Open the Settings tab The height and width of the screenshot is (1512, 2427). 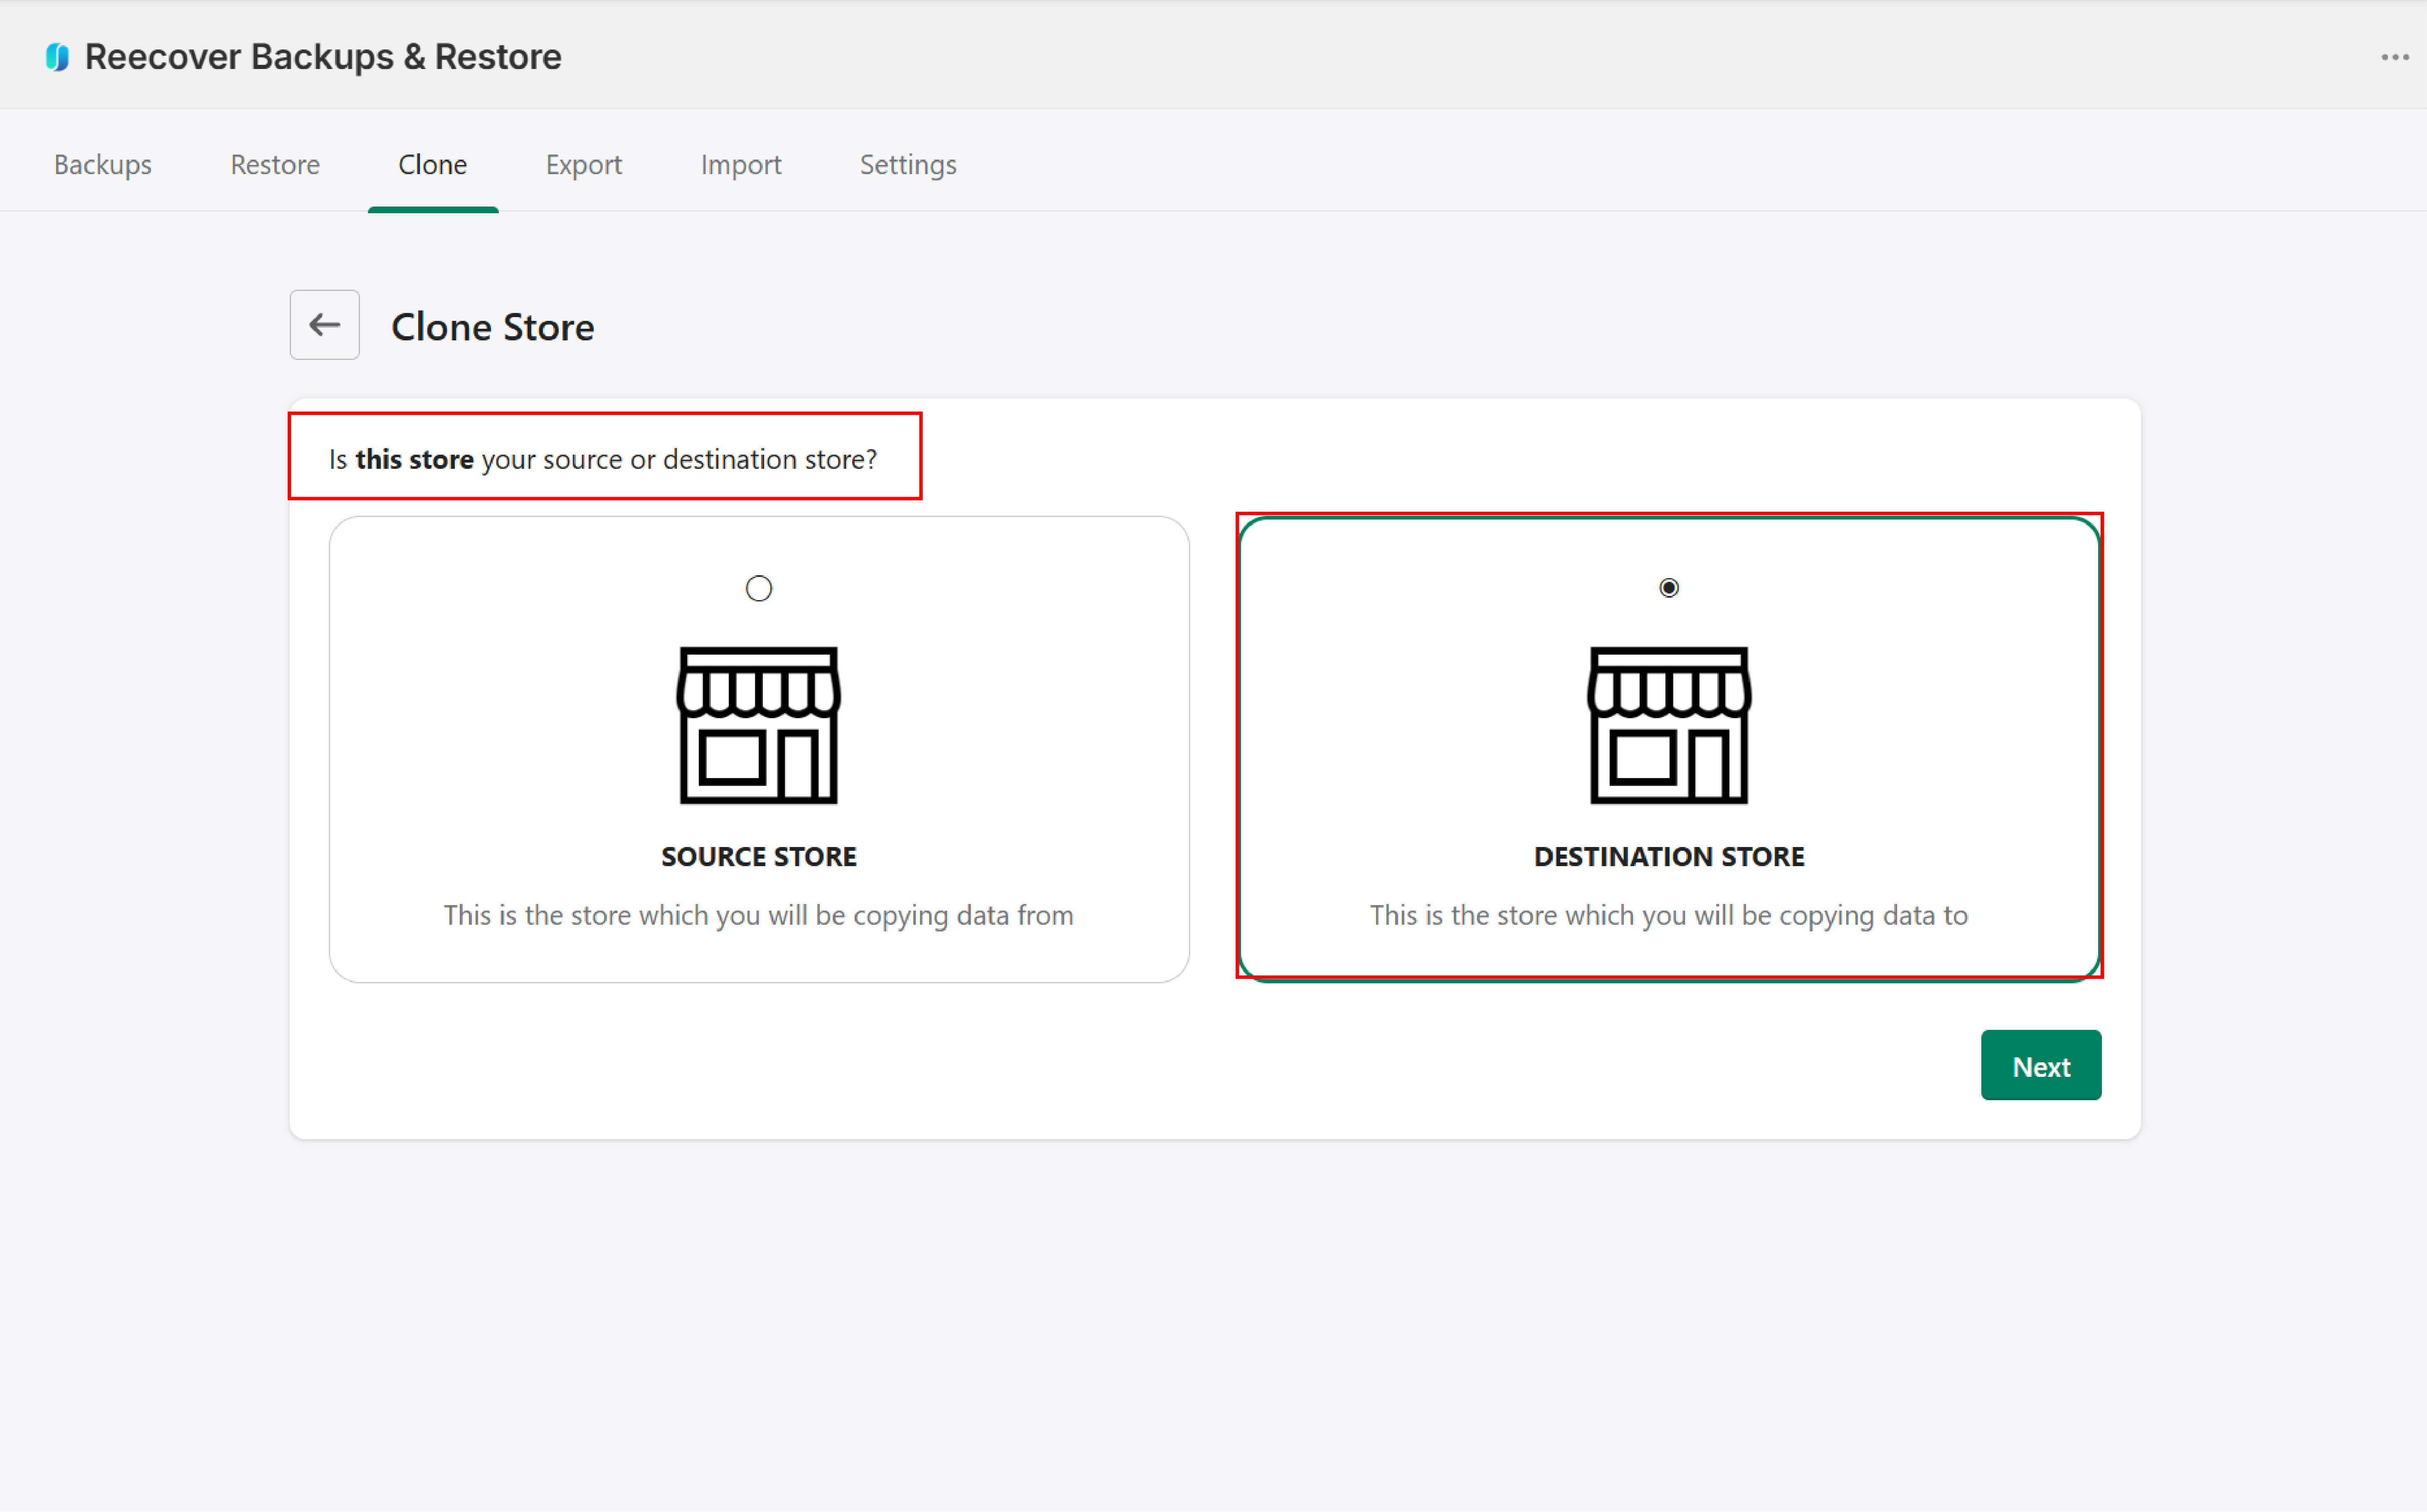point(908,164)
